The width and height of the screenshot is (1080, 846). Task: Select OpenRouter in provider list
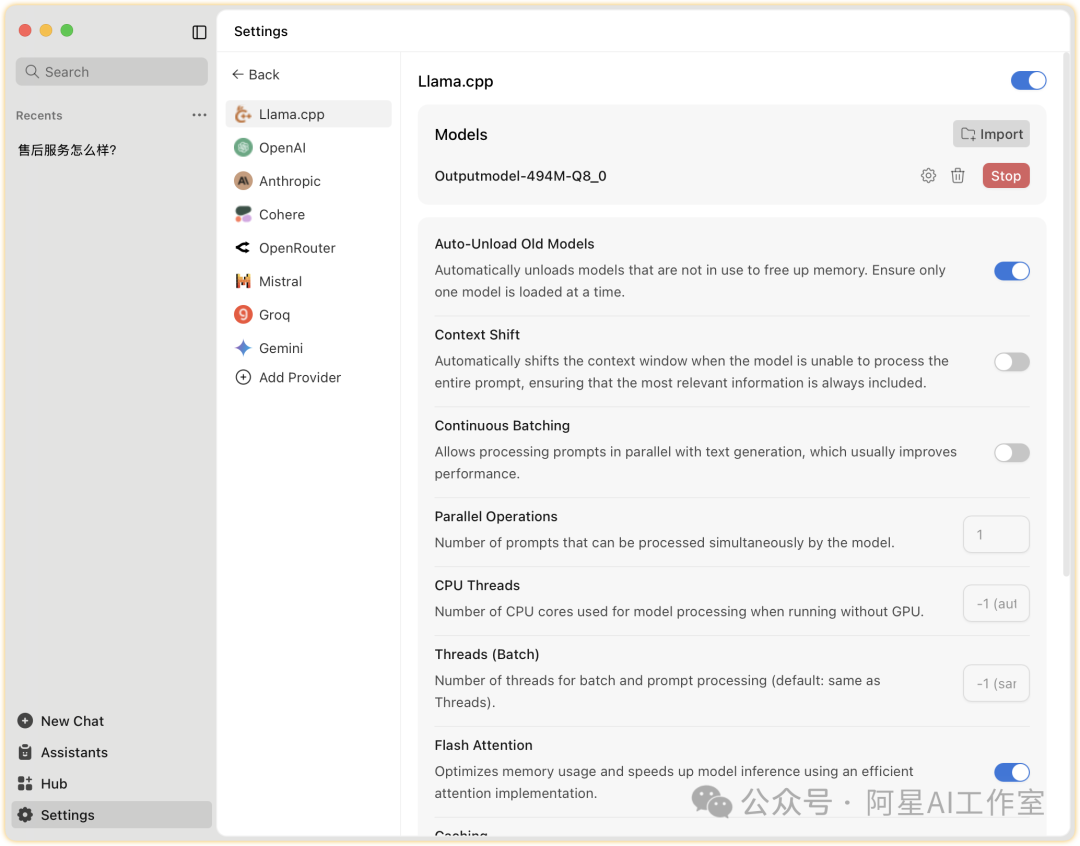click(309, 247)
